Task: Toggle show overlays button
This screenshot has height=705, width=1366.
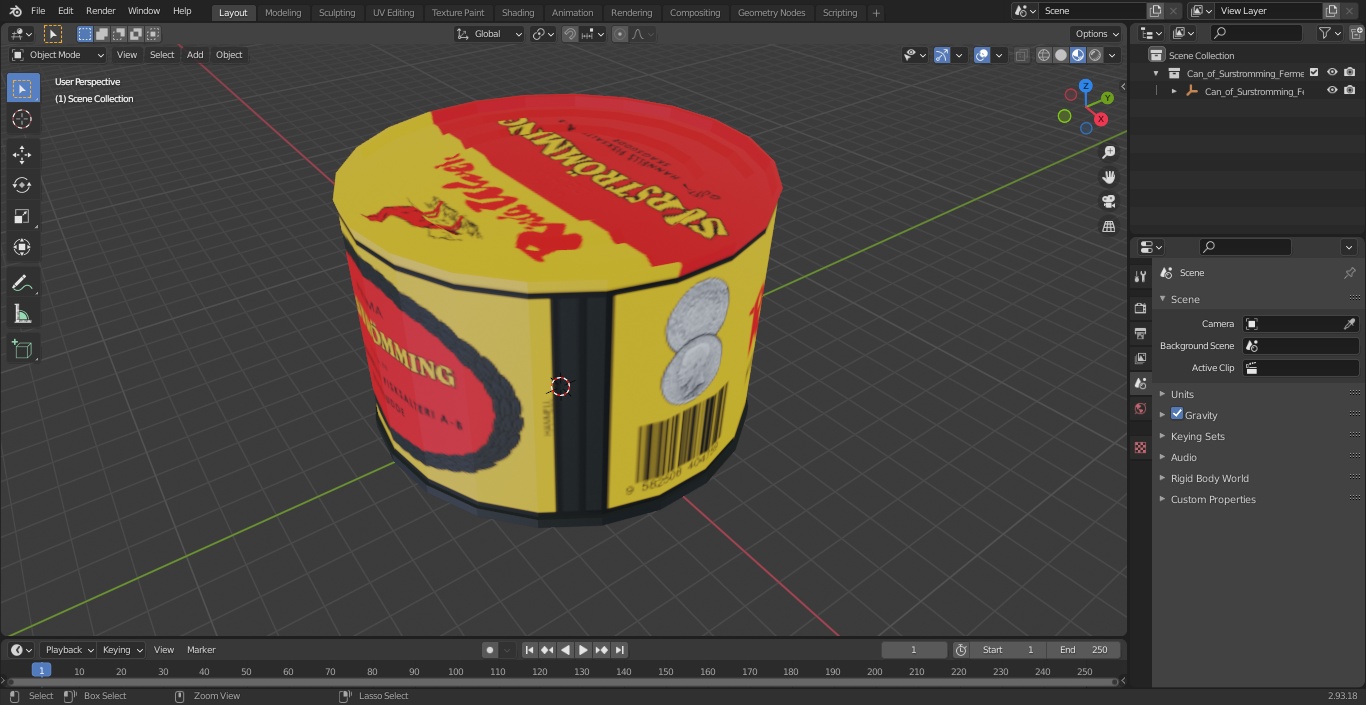Action: [982, 55]
